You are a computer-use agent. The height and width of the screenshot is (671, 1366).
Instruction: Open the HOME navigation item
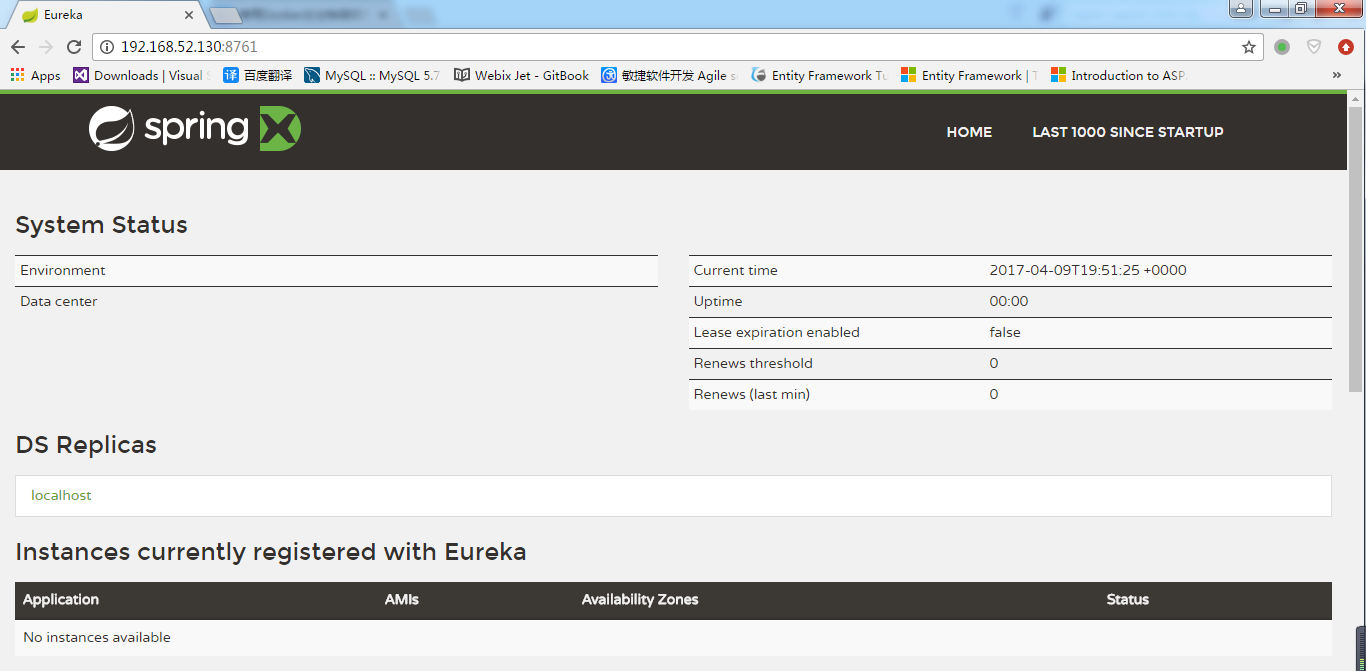969,132
